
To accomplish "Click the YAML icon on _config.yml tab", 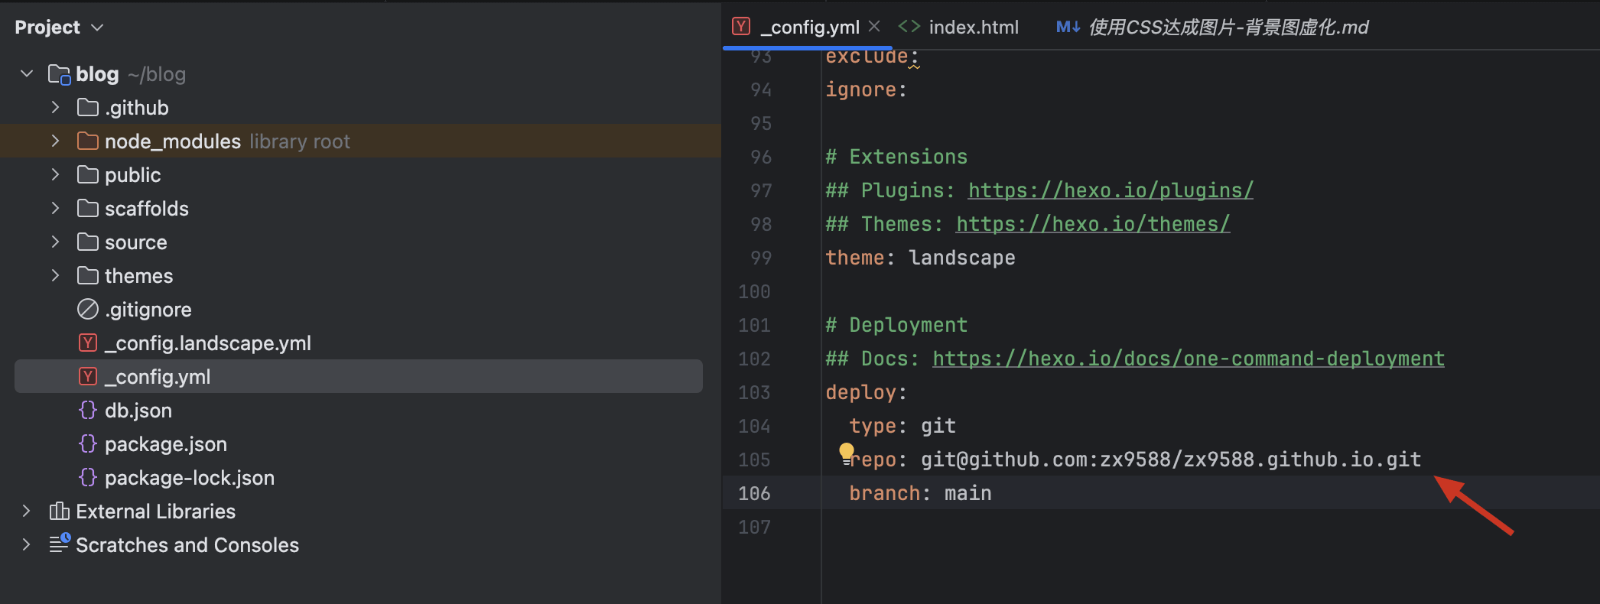I will coord(741,27).
